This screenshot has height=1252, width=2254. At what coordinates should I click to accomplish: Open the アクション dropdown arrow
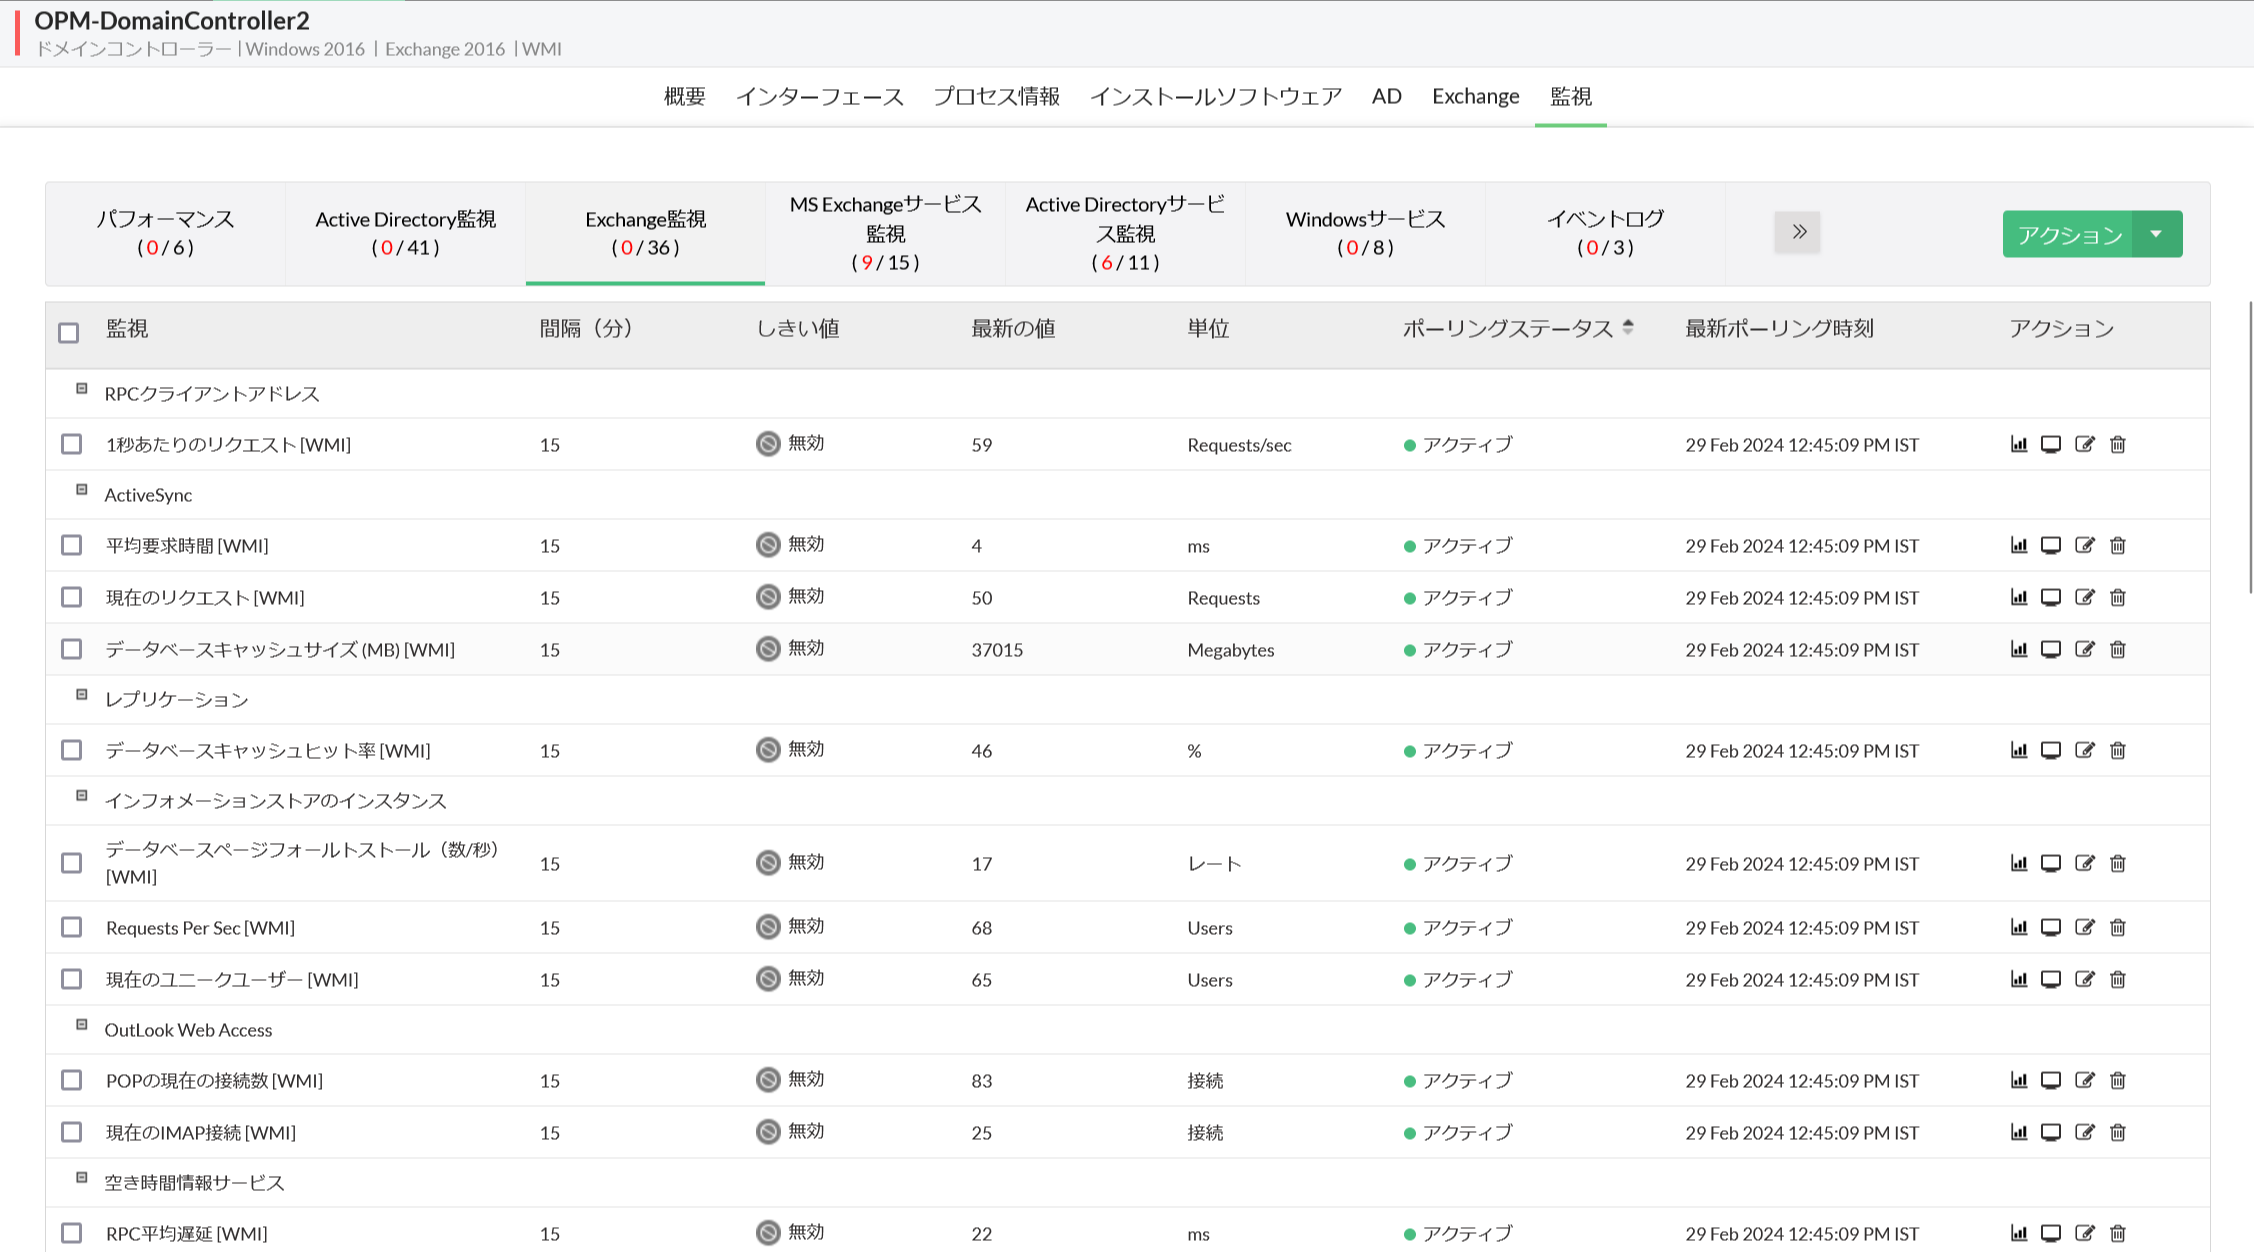pyautogui.click(x=2157, y=234)
